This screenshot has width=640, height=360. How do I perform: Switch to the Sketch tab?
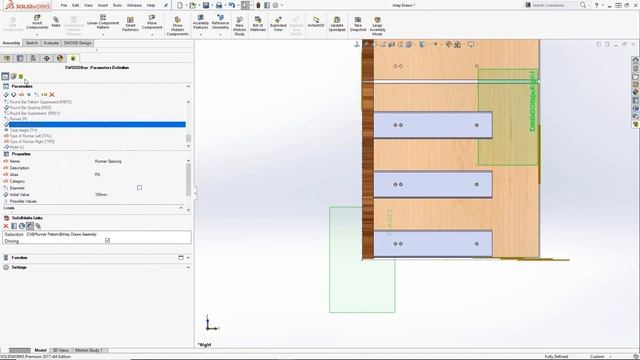[x=31, y=43]
